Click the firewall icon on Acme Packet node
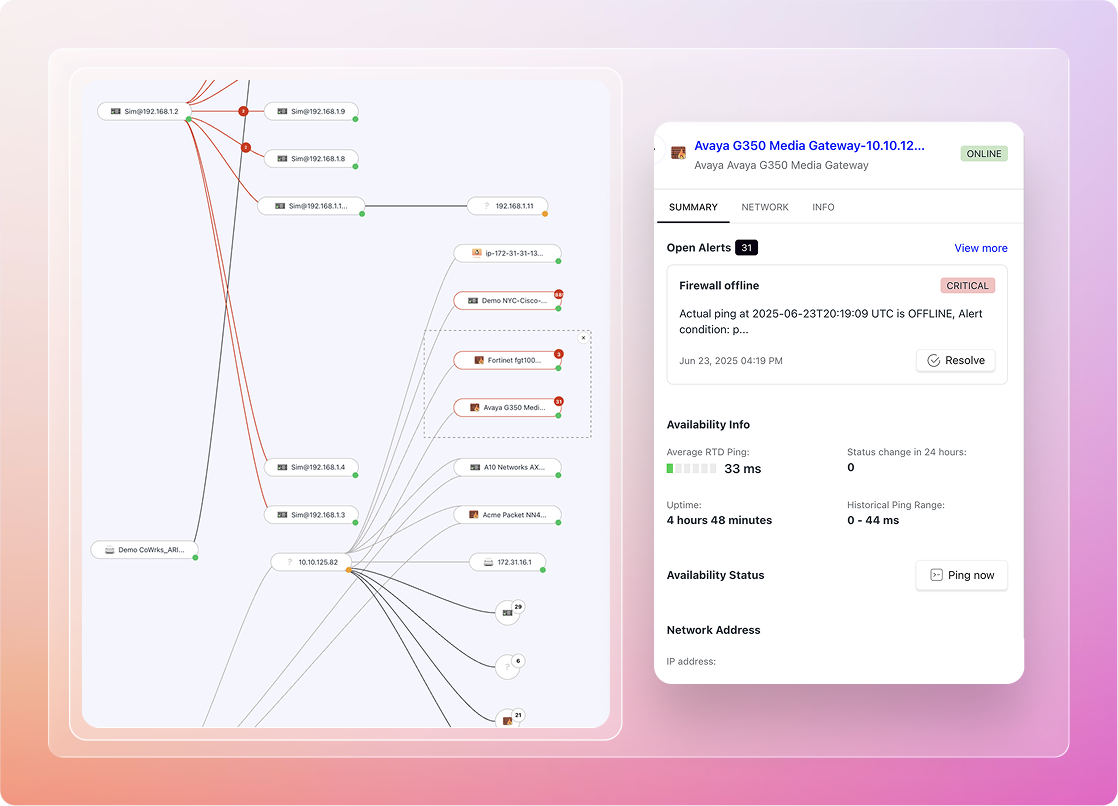Screen dimensions: 1118x806 [x=473, y=515]
